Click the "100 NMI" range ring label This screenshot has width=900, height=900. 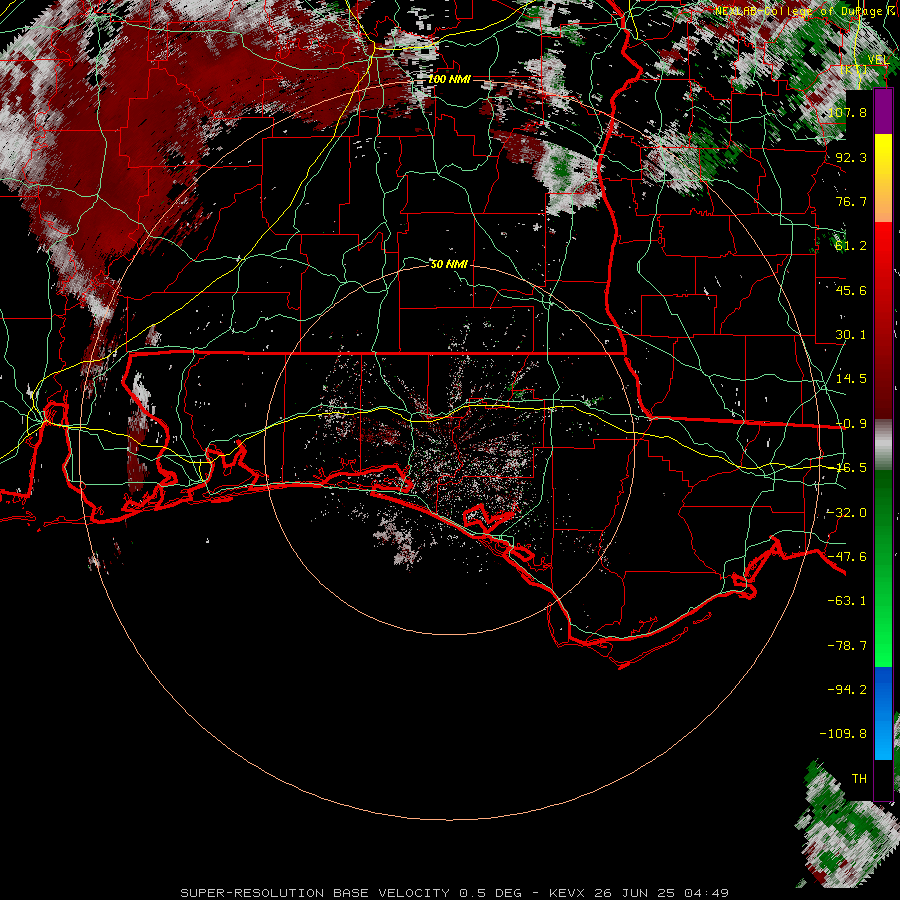(449, 79)
